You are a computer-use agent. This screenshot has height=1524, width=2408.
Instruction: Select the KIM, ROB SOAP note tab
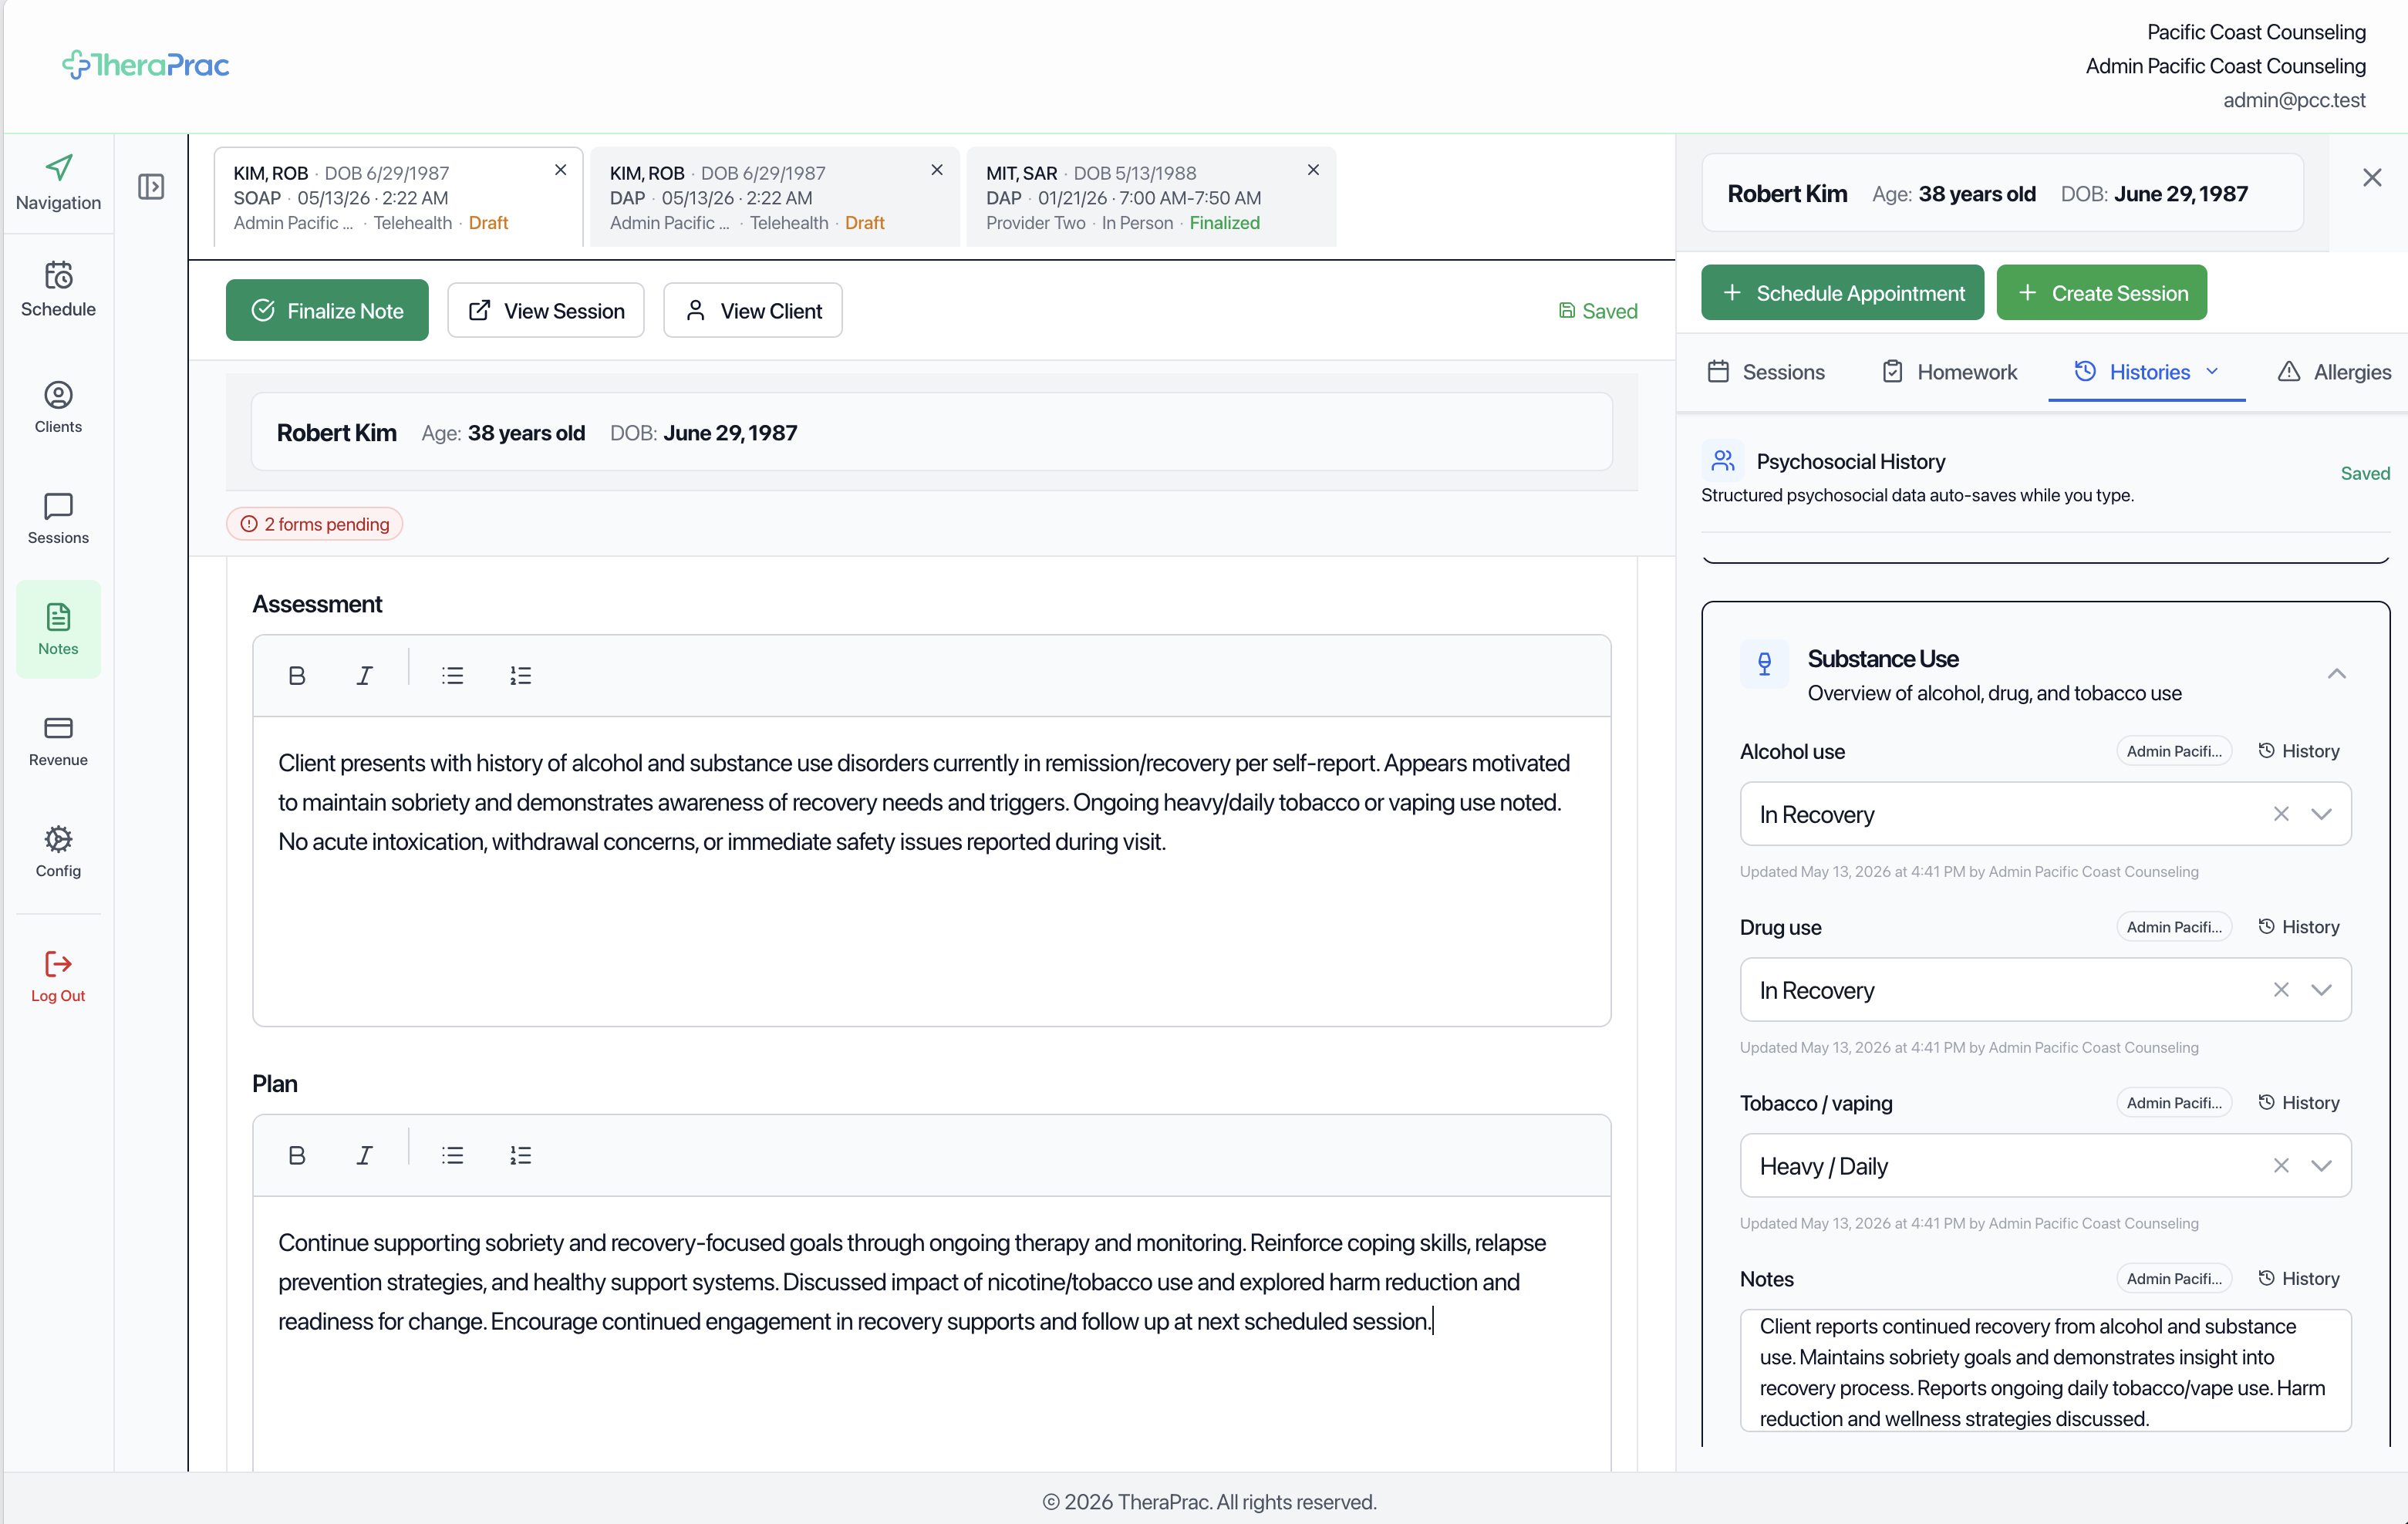click(398, 197)
